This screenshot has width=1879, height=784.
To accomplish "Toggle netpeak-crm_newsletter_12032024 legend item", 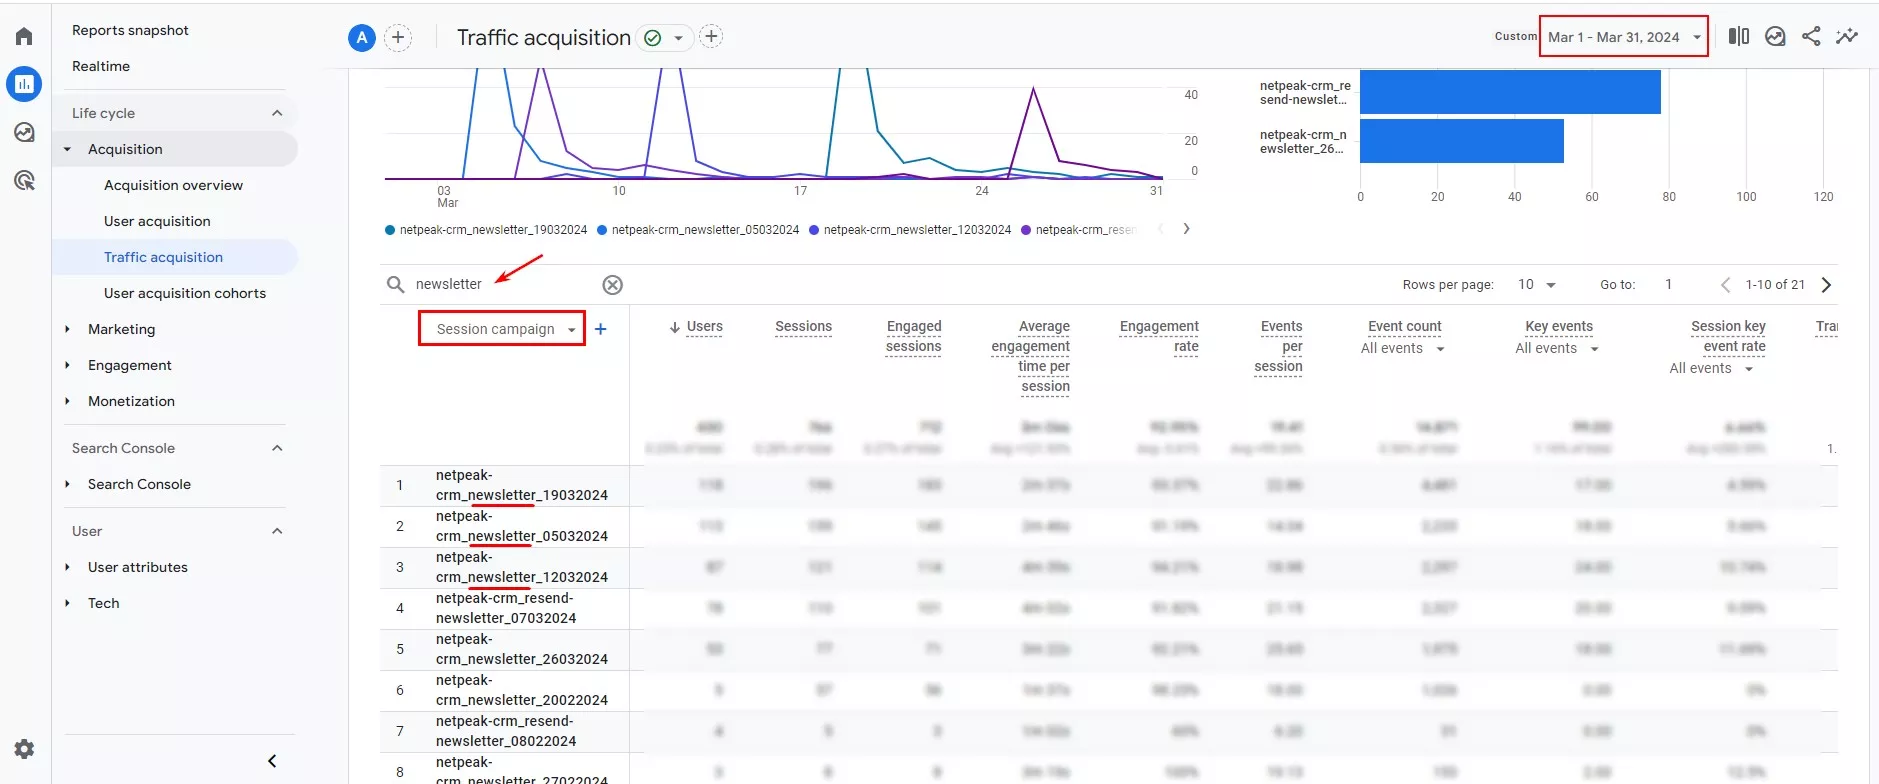I will point(910,230).
